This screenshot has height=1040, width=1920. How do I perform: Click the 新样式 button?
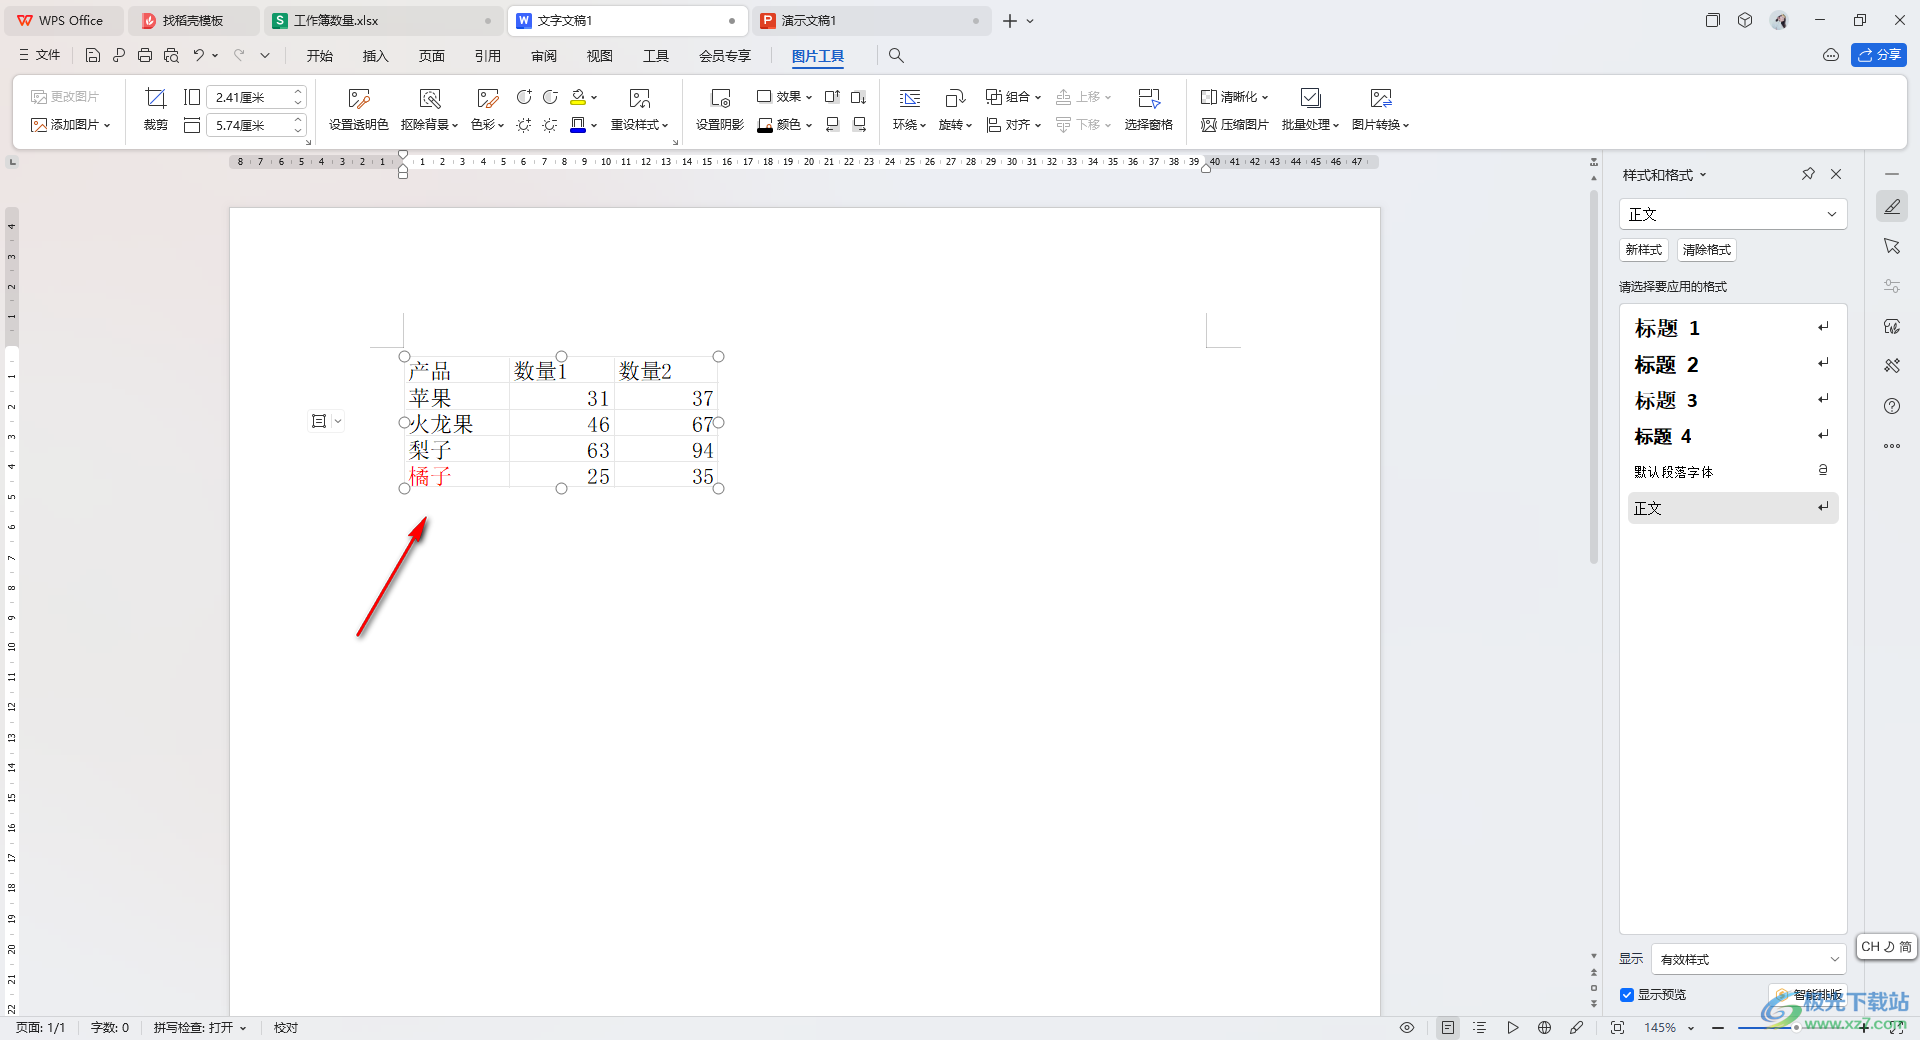point(1644,250)
